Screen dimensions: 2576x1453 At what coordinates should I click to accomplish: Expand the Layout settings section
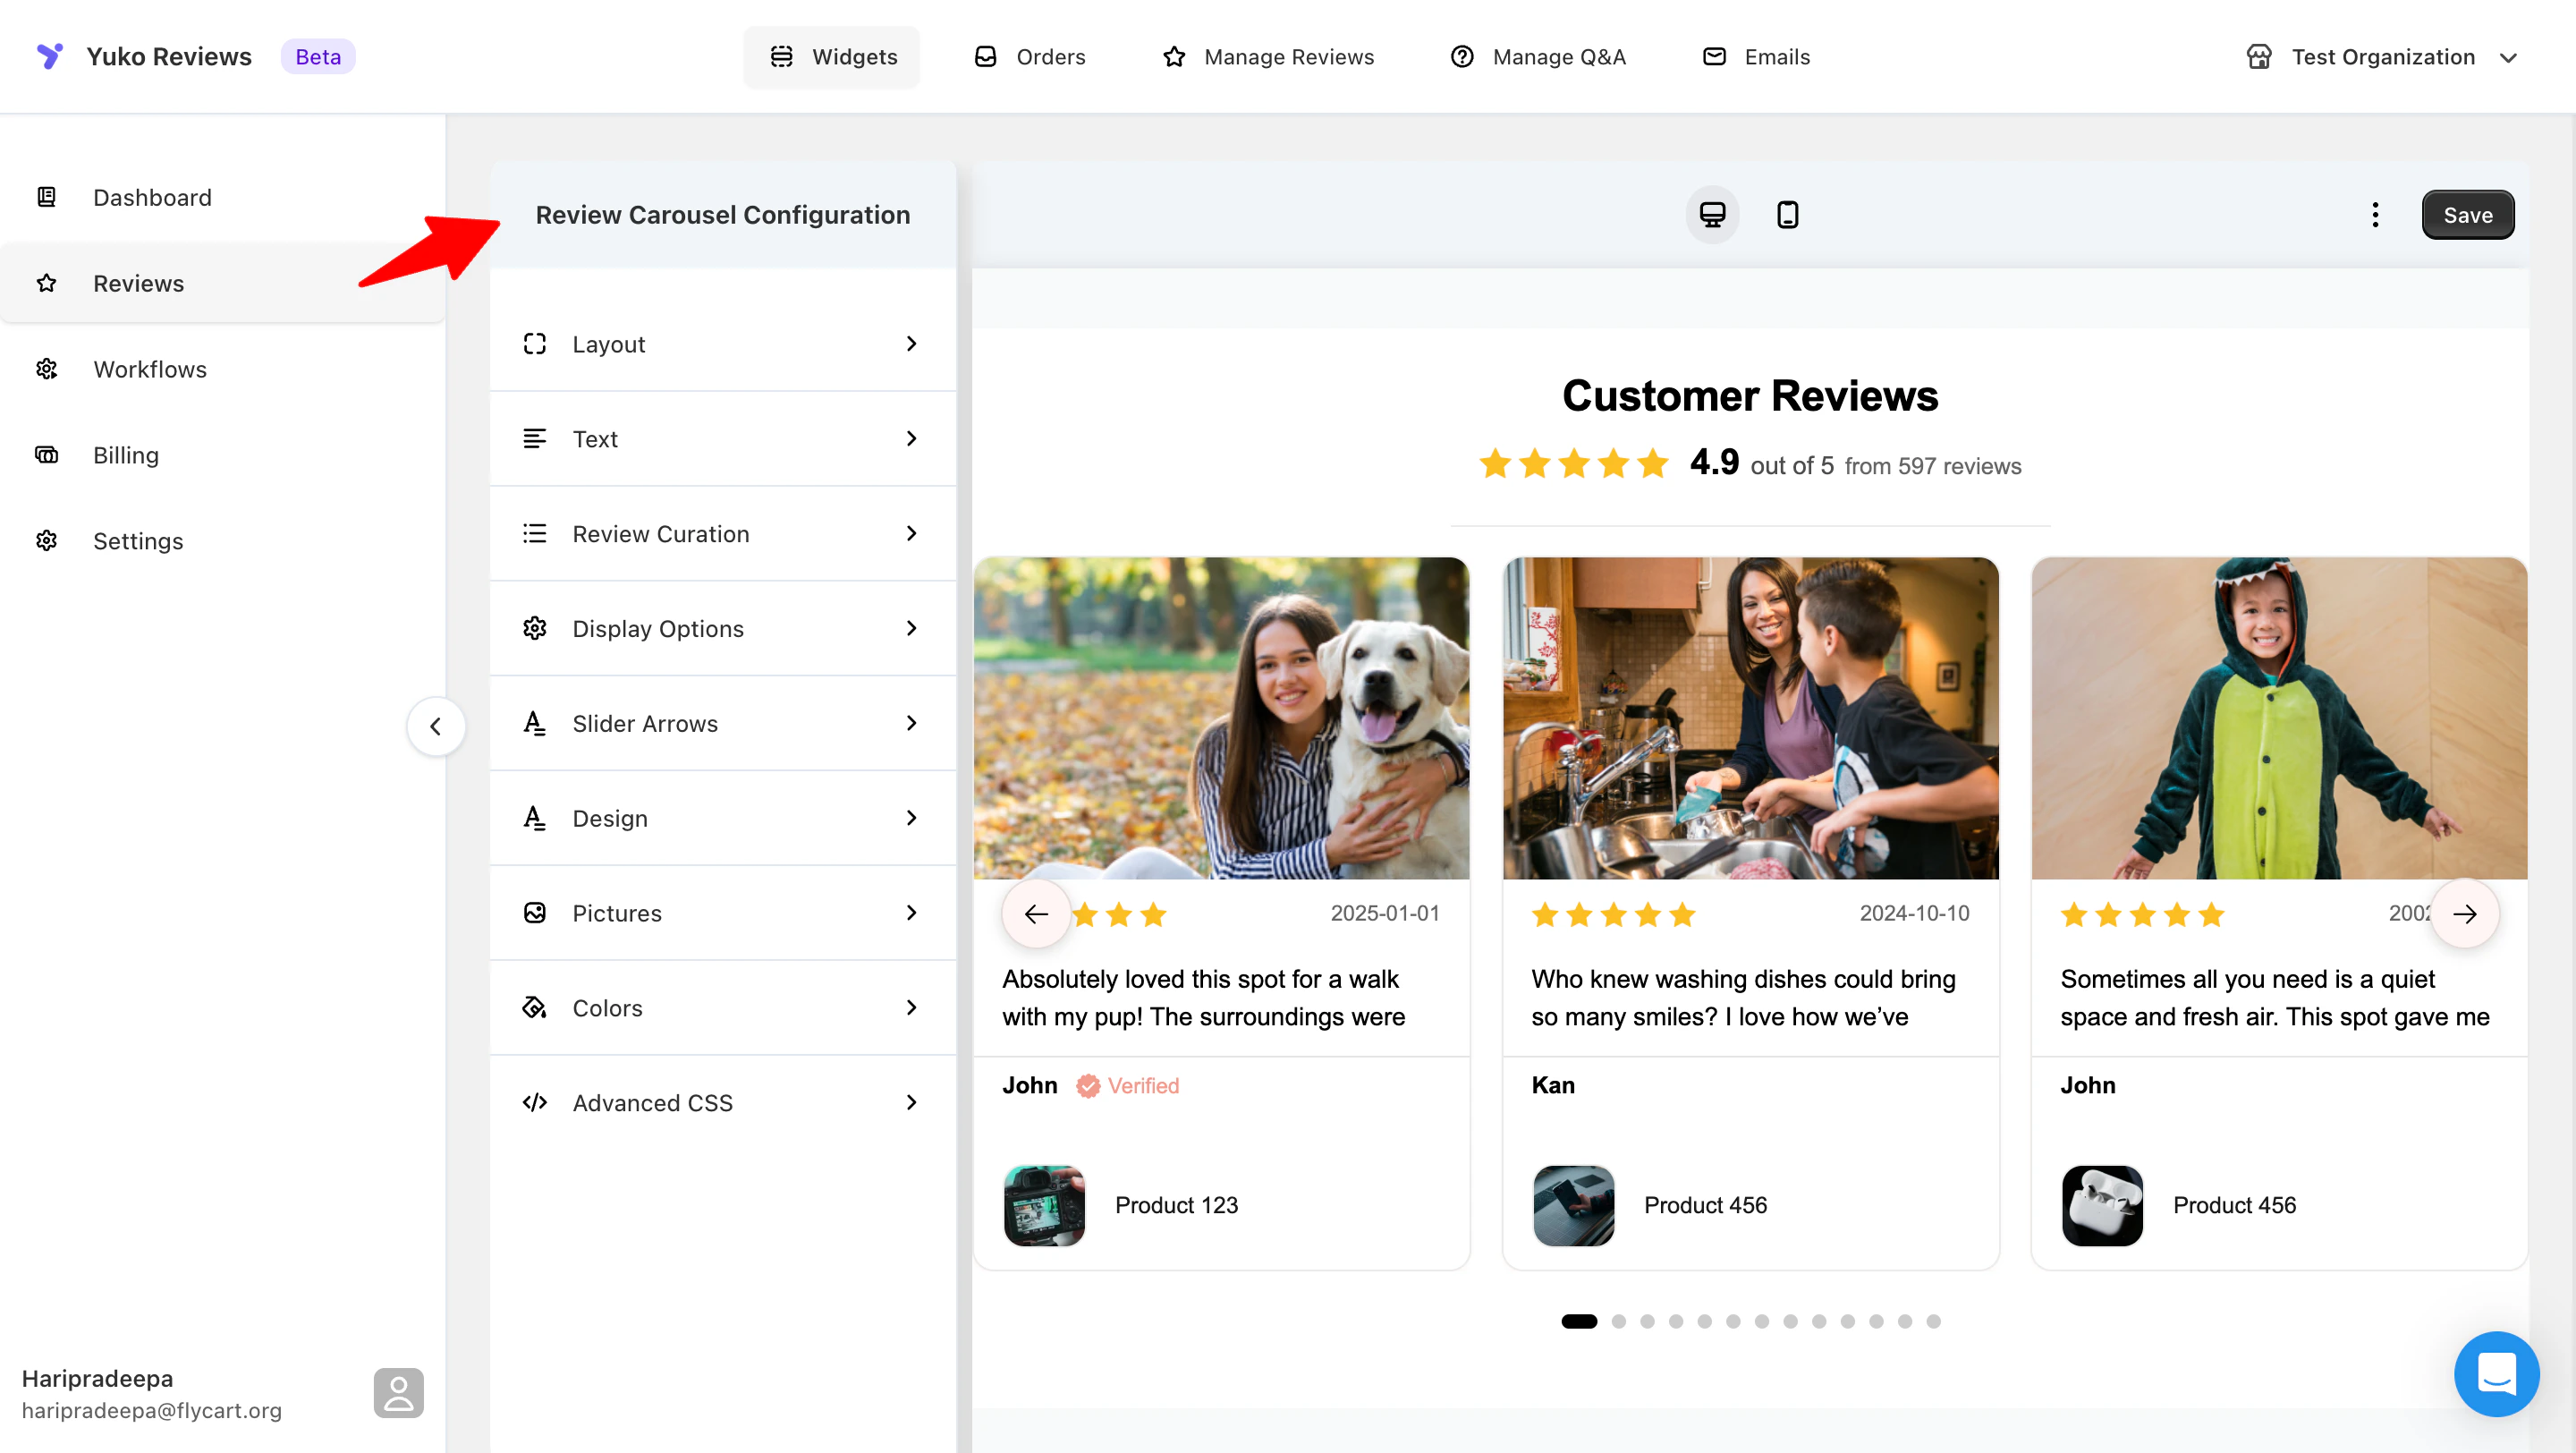pyautogui.click(x=722, y=344)
